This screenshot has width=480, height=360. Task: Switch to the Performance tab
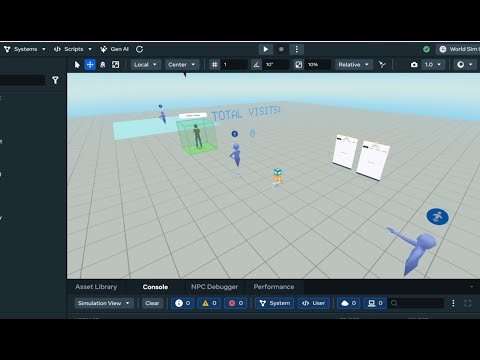(x=274, y=287)
